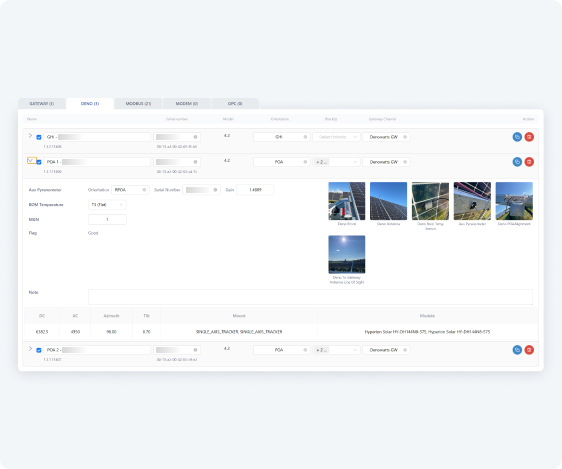Viewport: 562px width, 469px height.
Task: Click the round icon in Aux Pyranometer RPOA field
Action: [144, 190]
